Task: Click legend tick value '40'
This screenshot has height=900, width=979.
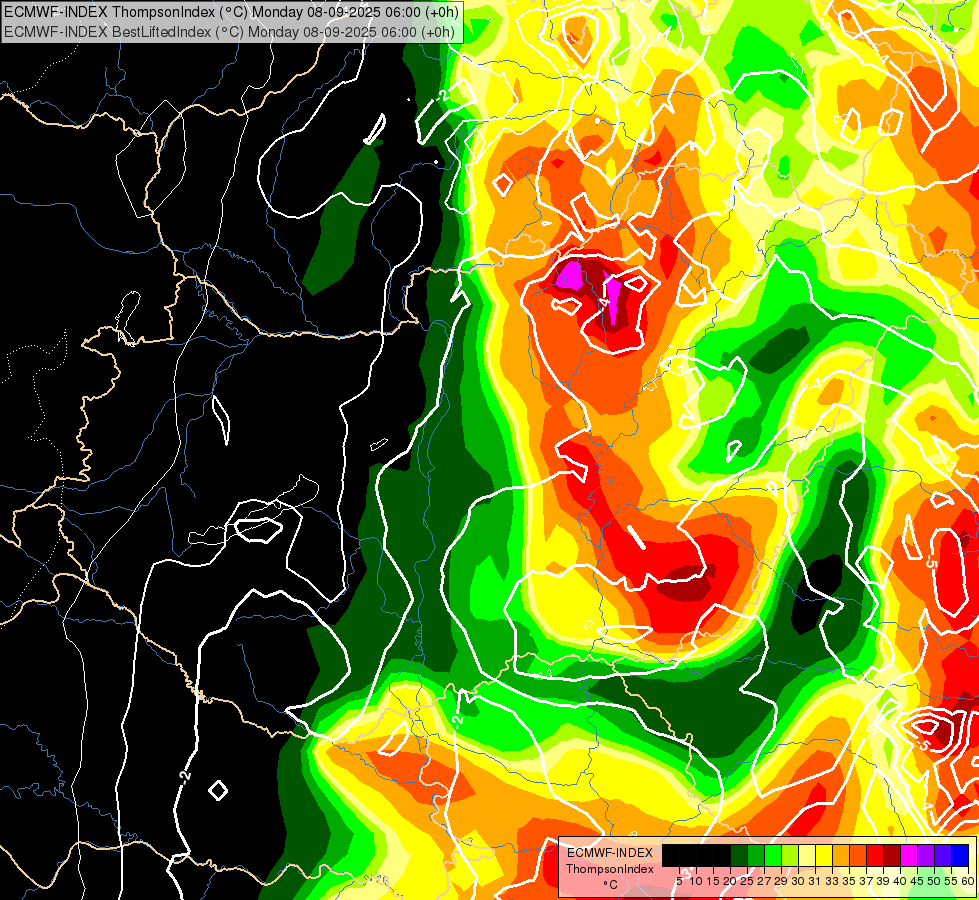Action: (x=901, y=881)
